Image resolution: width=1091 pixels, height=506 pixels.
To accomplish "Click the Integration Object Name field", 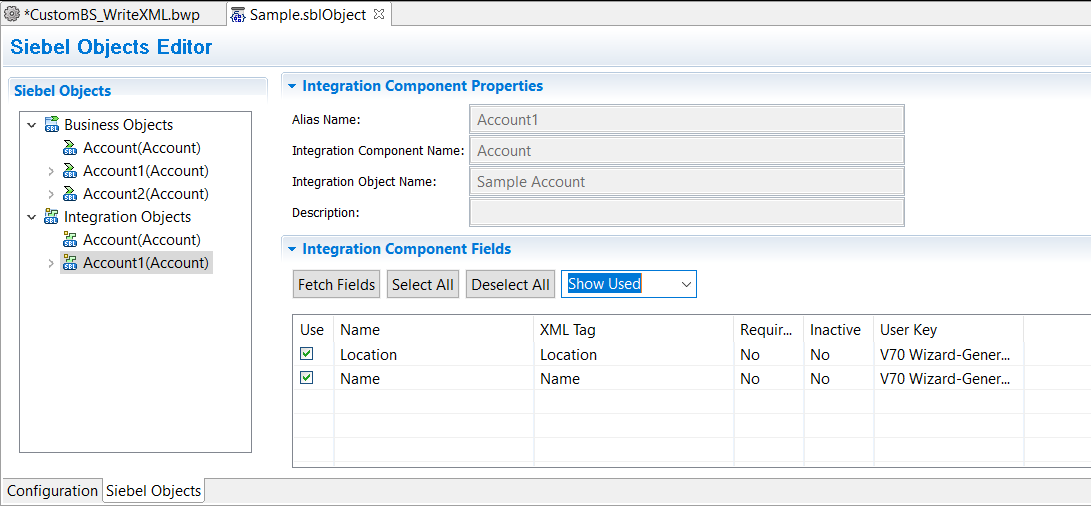I will (687, 182).
